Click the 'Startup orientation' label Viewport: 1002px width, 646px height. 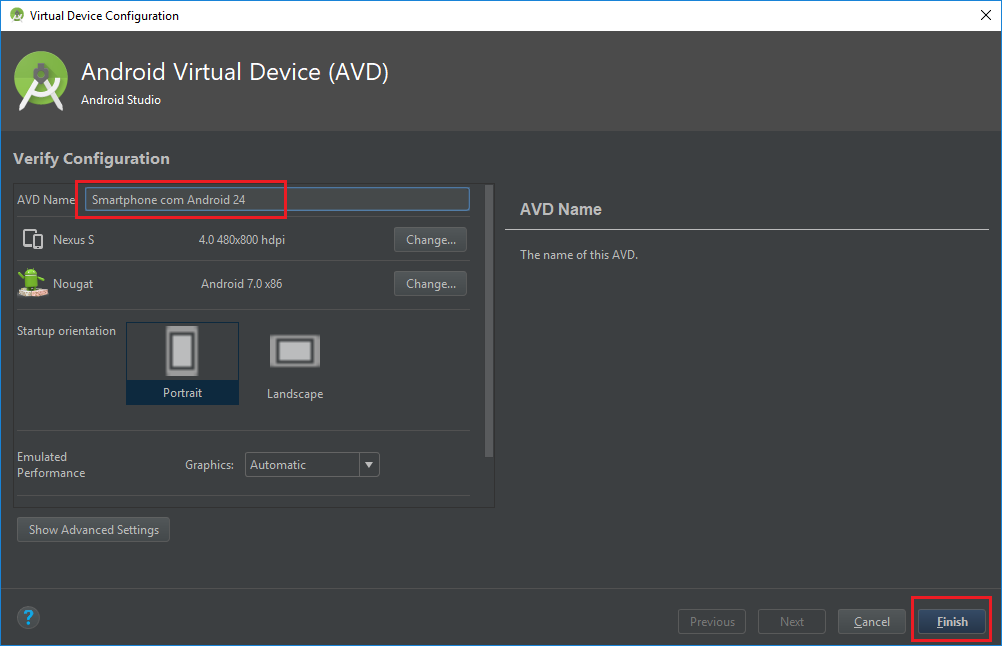[66, 330]
